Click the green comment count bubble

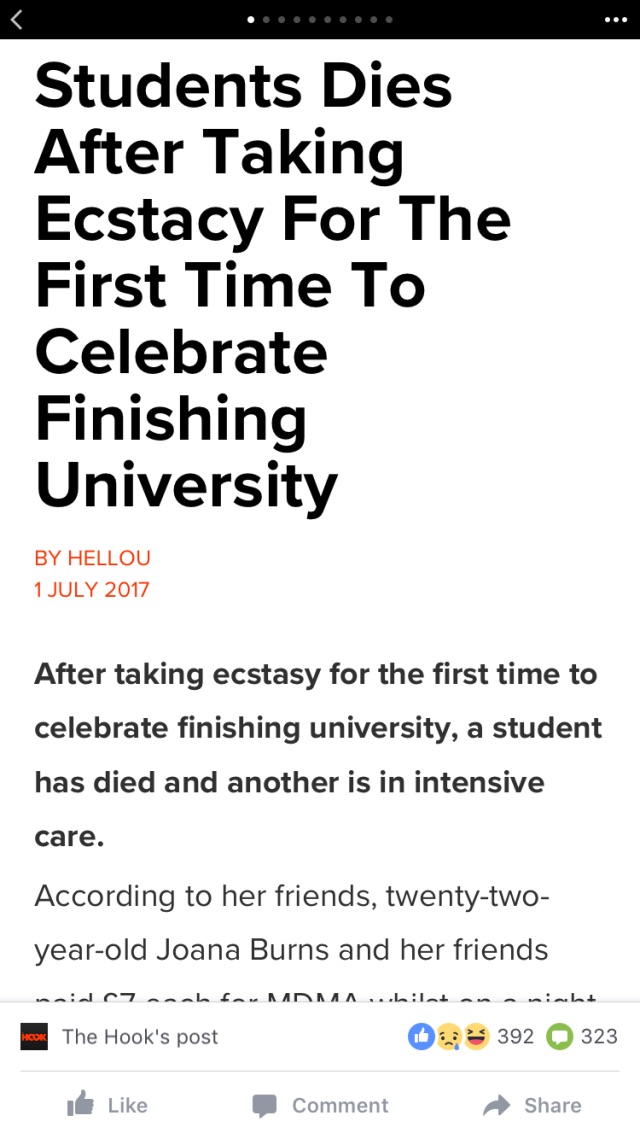click(x=559, y=1037)
